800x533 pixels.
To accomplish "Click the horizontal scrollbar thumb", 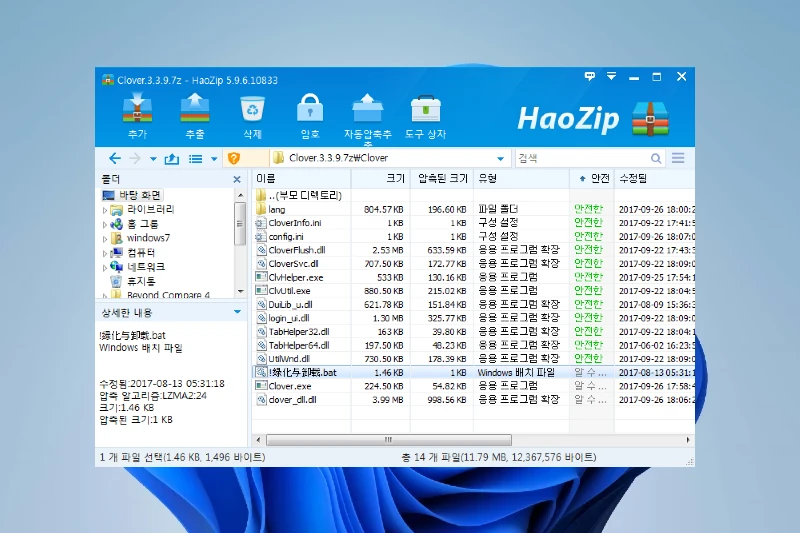I will coord(389,440).
